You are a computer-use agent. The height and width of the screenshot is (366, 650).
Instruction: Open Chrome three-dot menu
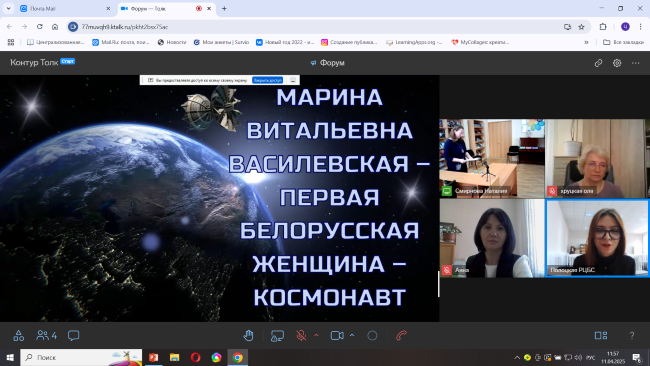pos(640,27)
